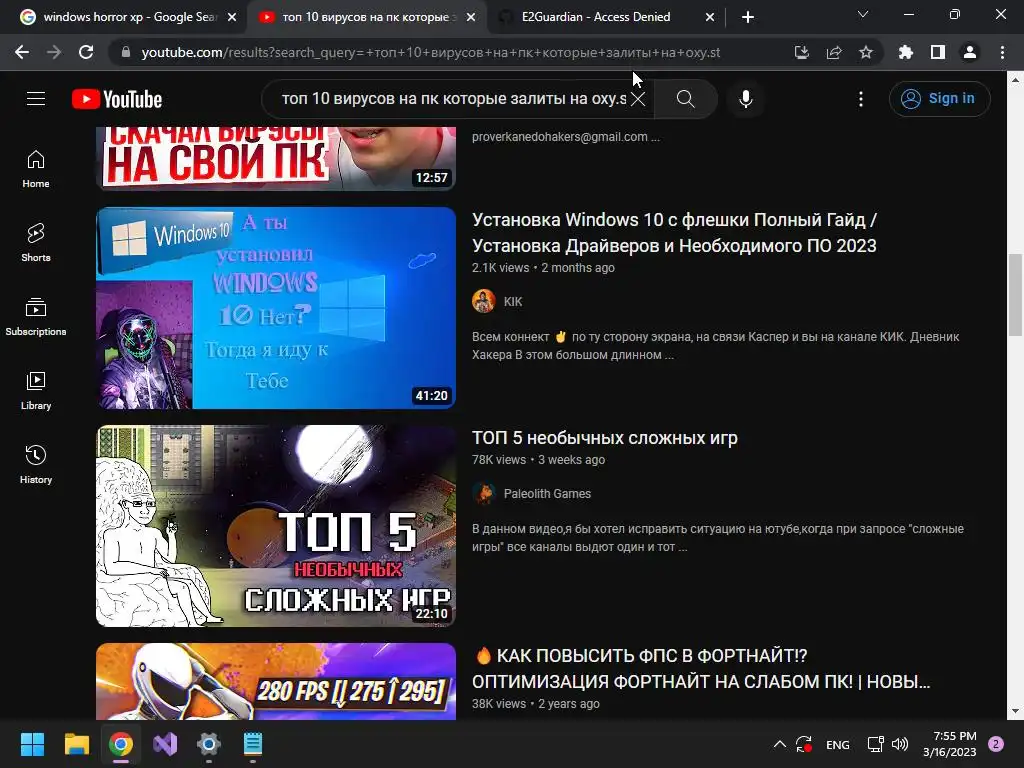This screenshot has height=768, width=1024.
Task: Open Windows 10 installation video thumbnail
Action: (276, 308)
